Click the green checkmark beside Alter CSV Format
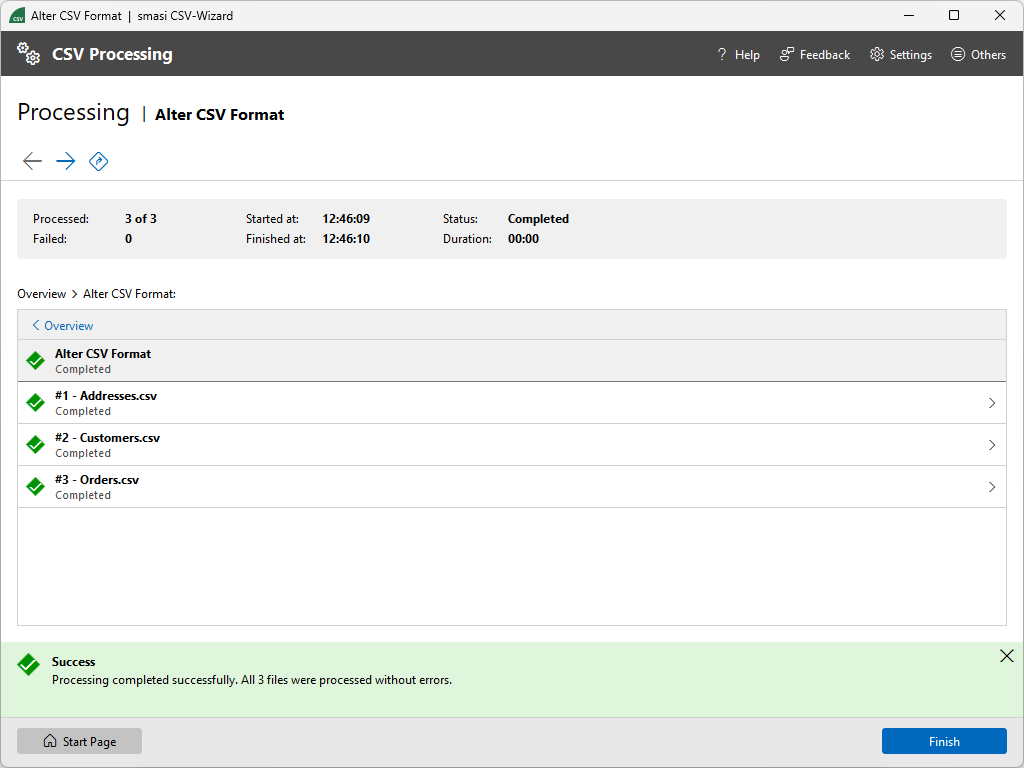 [35, 360]
